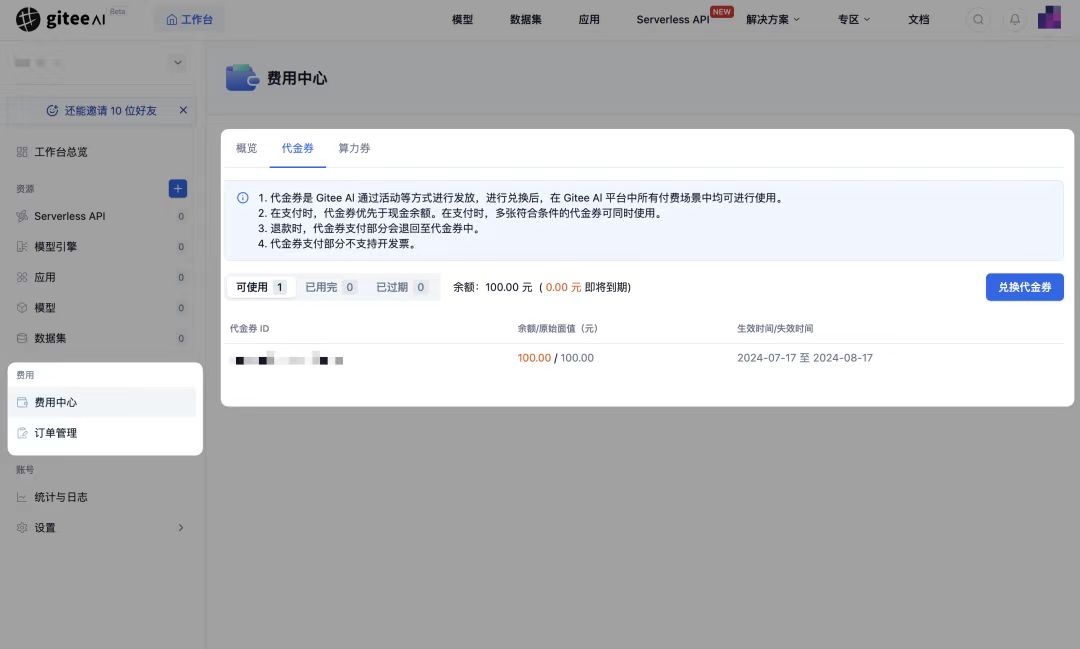Select the 可使用 voucher filter
The height and width of the screenshot is (649, 1080).
pos(259,286)
